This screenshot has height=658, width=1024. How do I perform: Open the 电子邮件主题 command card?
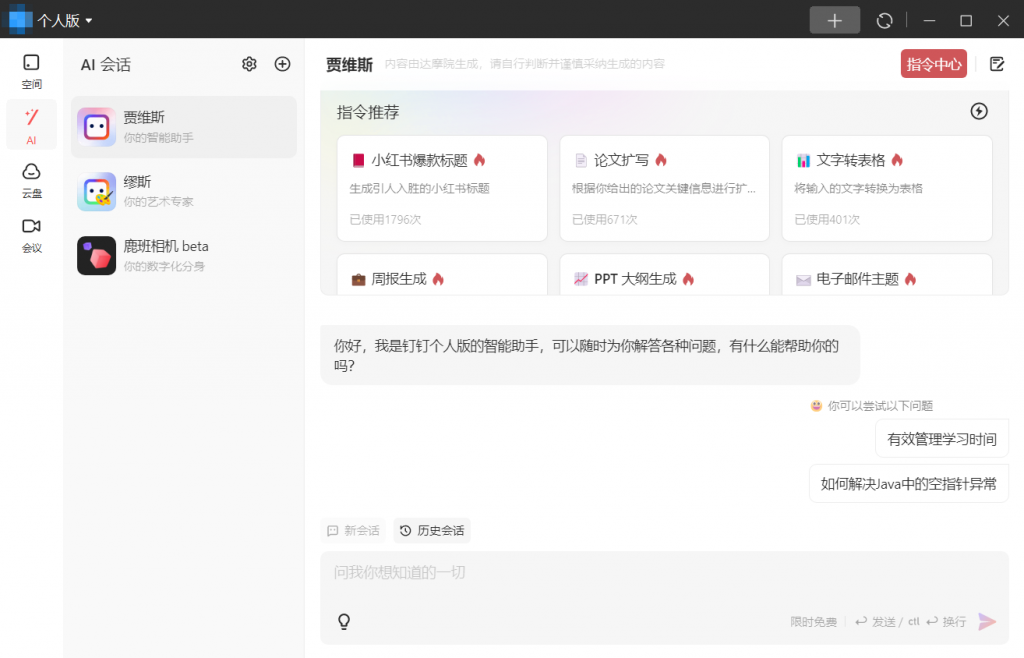(887, 275)
